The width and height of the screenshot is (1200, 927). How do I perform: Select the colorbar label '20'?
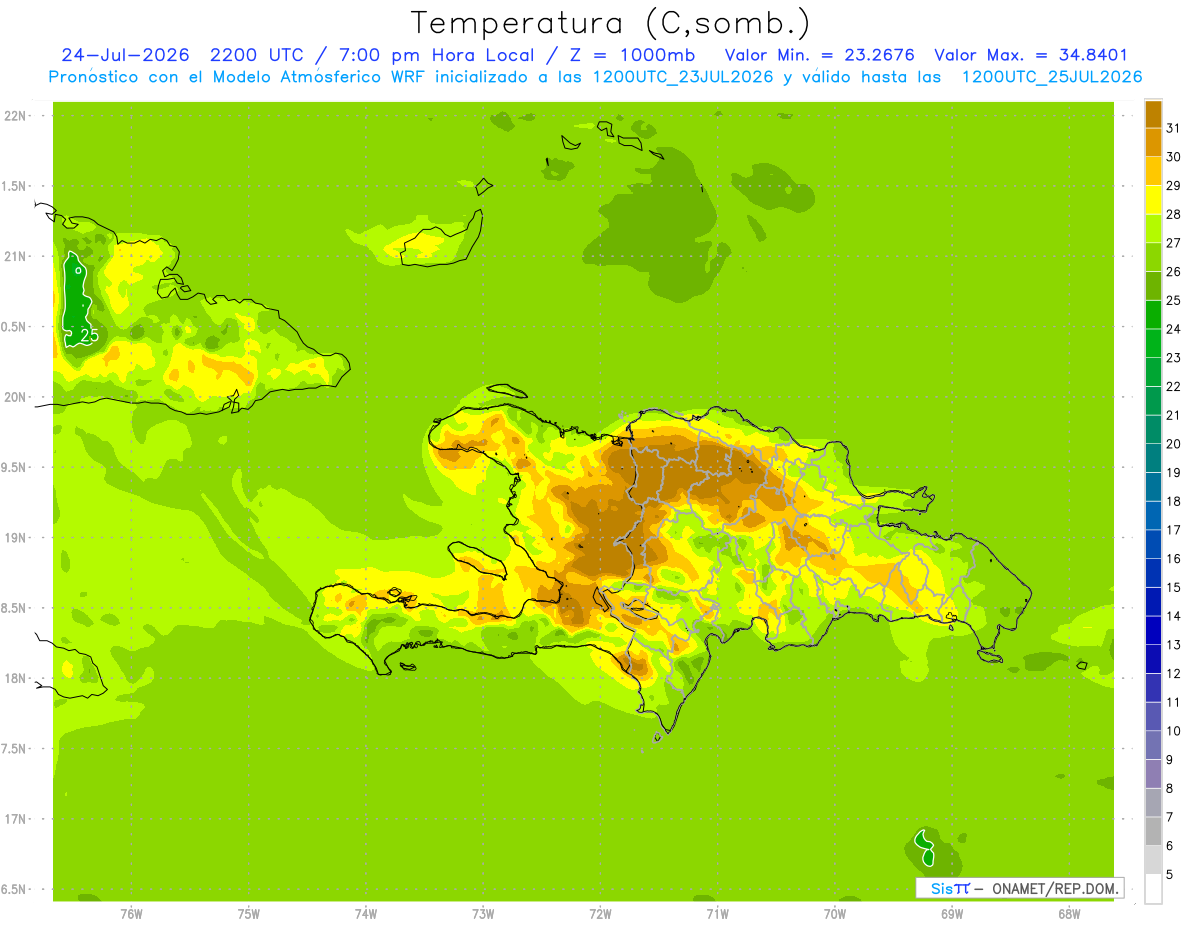coord(1174,444)
